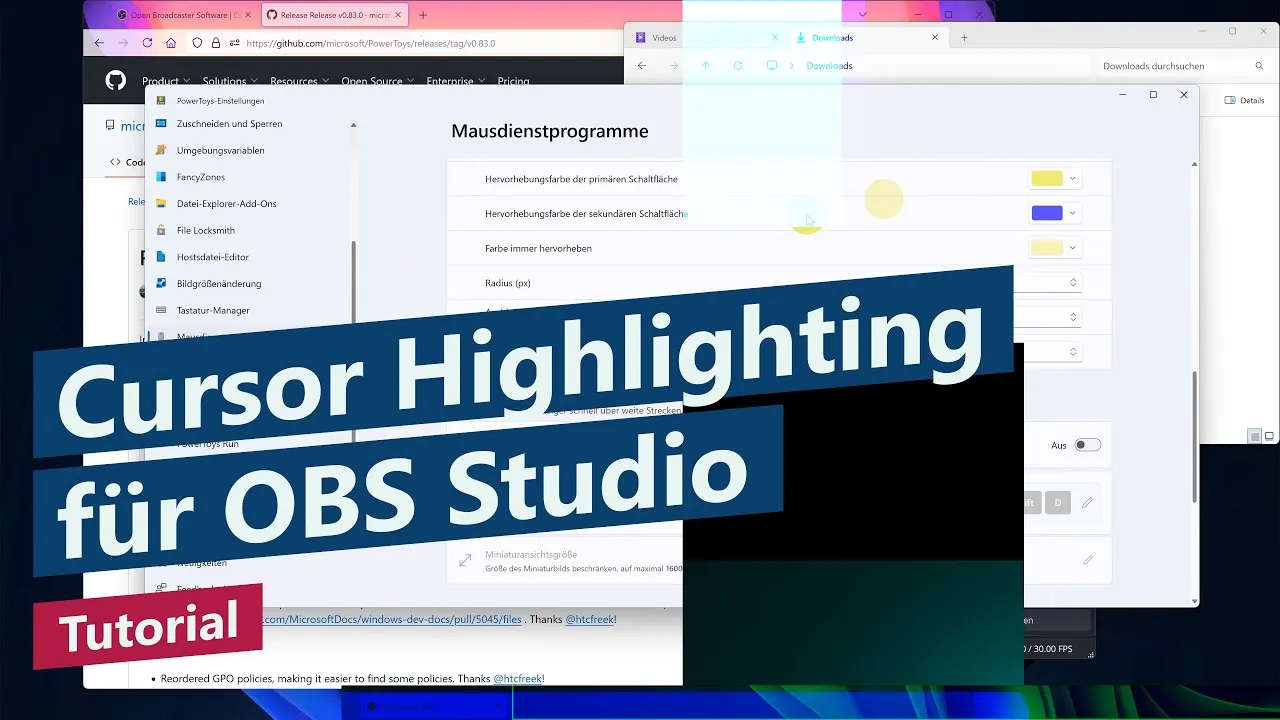Click pale yellow always-highlight color swatch
Viewport: 1280px width, 720px height.
pyautogui.click(x=1047, y=248)
